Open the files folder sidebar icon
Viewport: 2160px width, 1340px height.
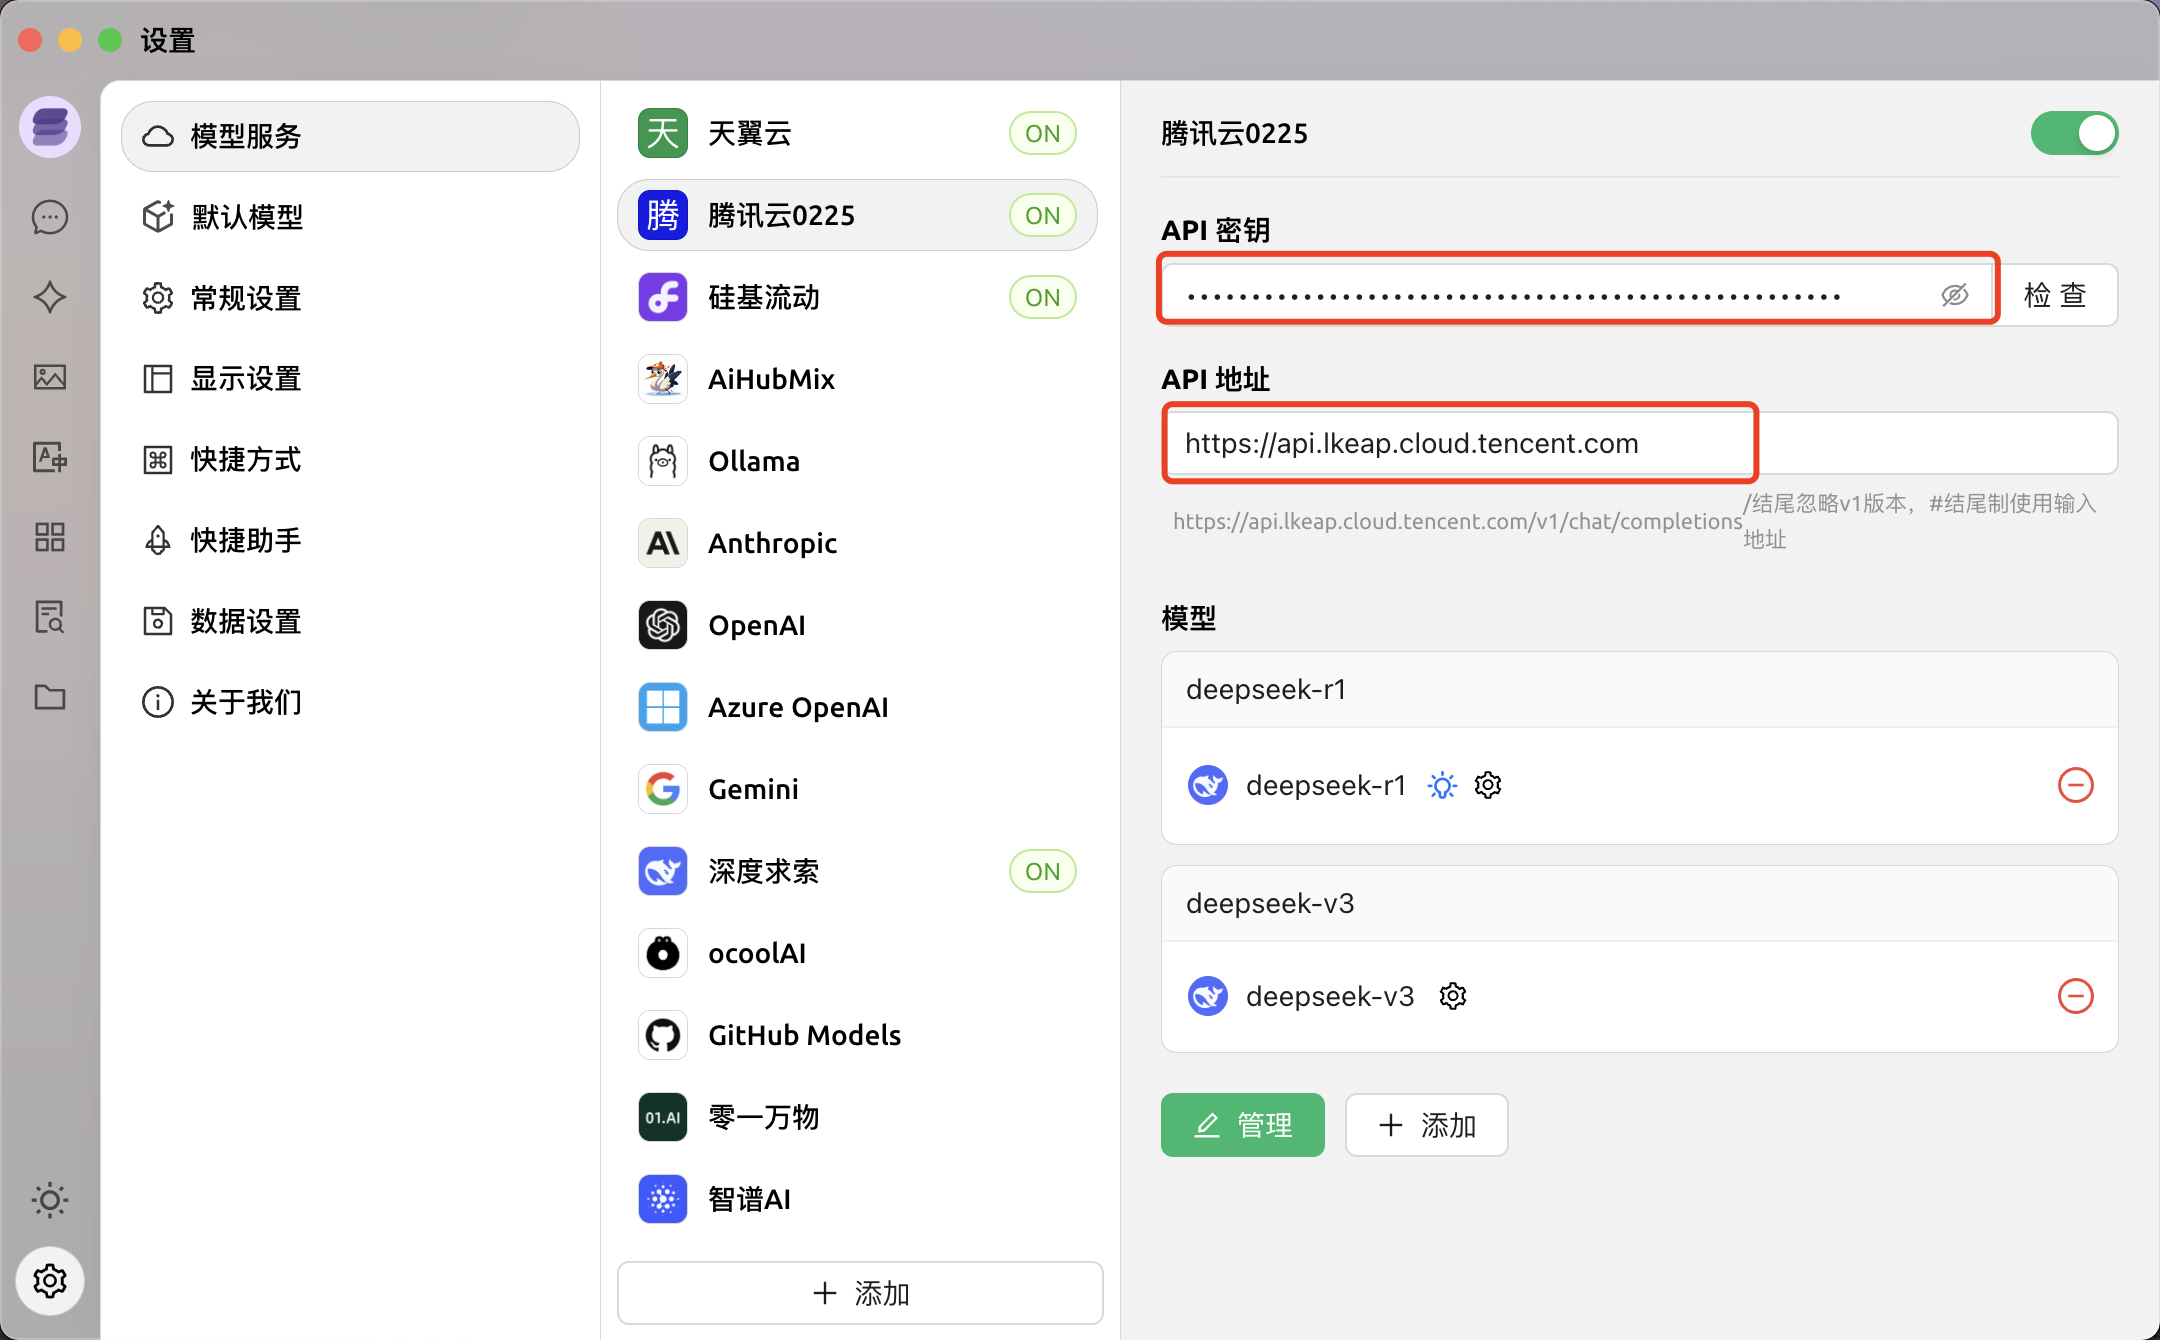[50, 697]
